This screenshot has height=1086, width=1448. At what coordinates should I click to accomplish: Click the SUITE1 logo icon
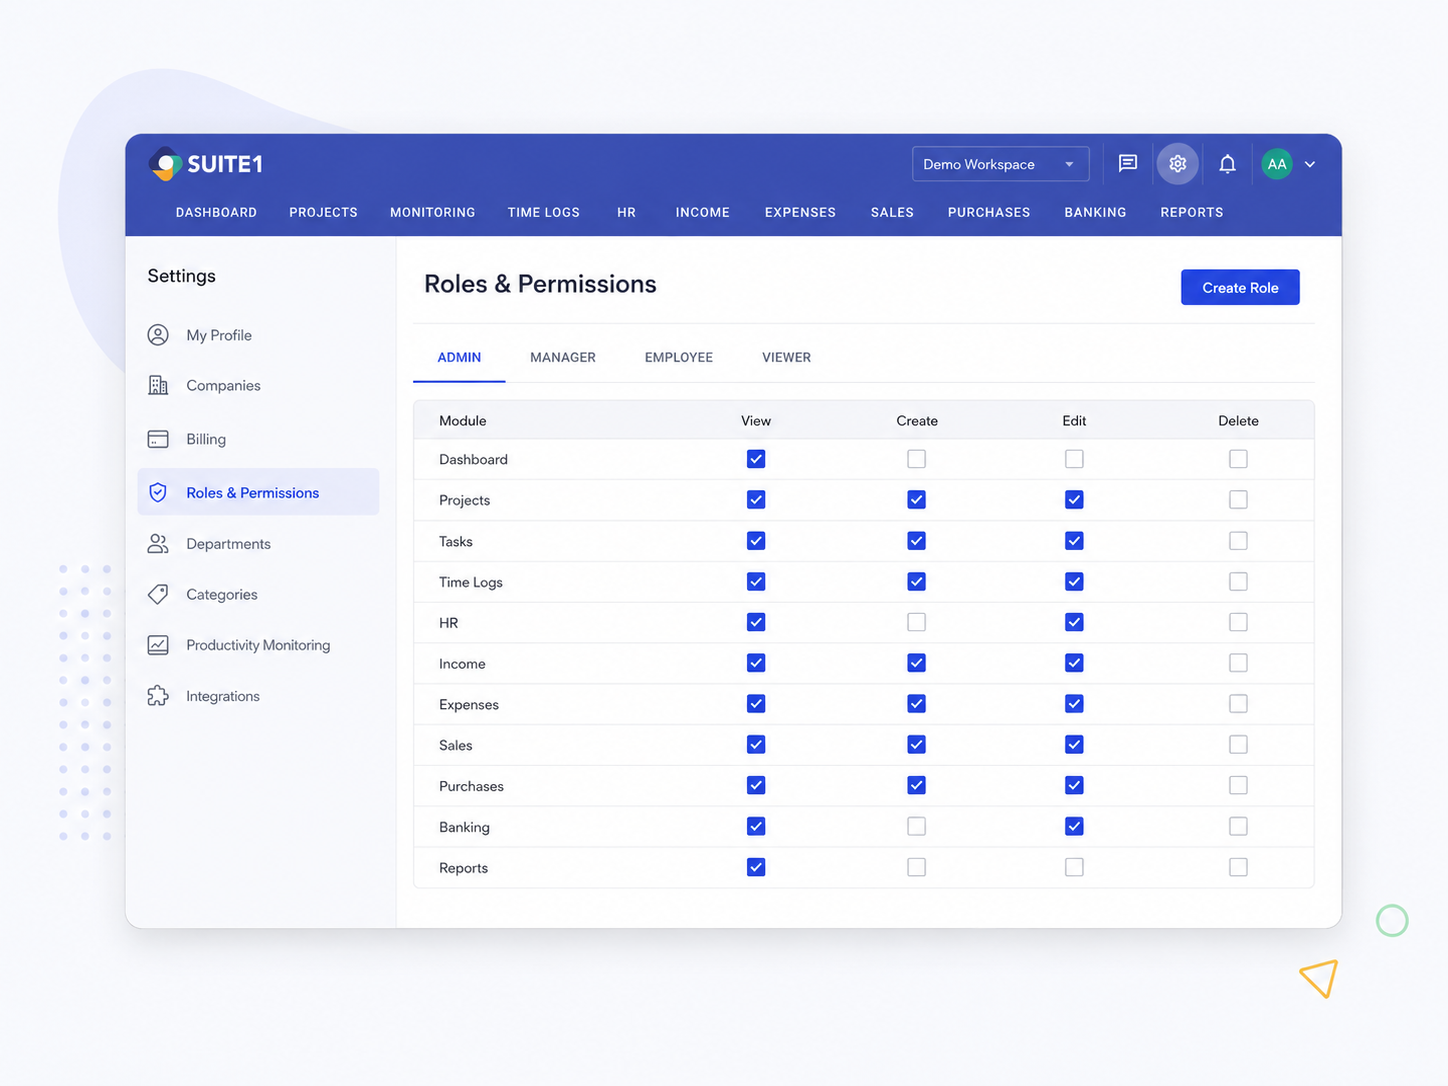165,164
